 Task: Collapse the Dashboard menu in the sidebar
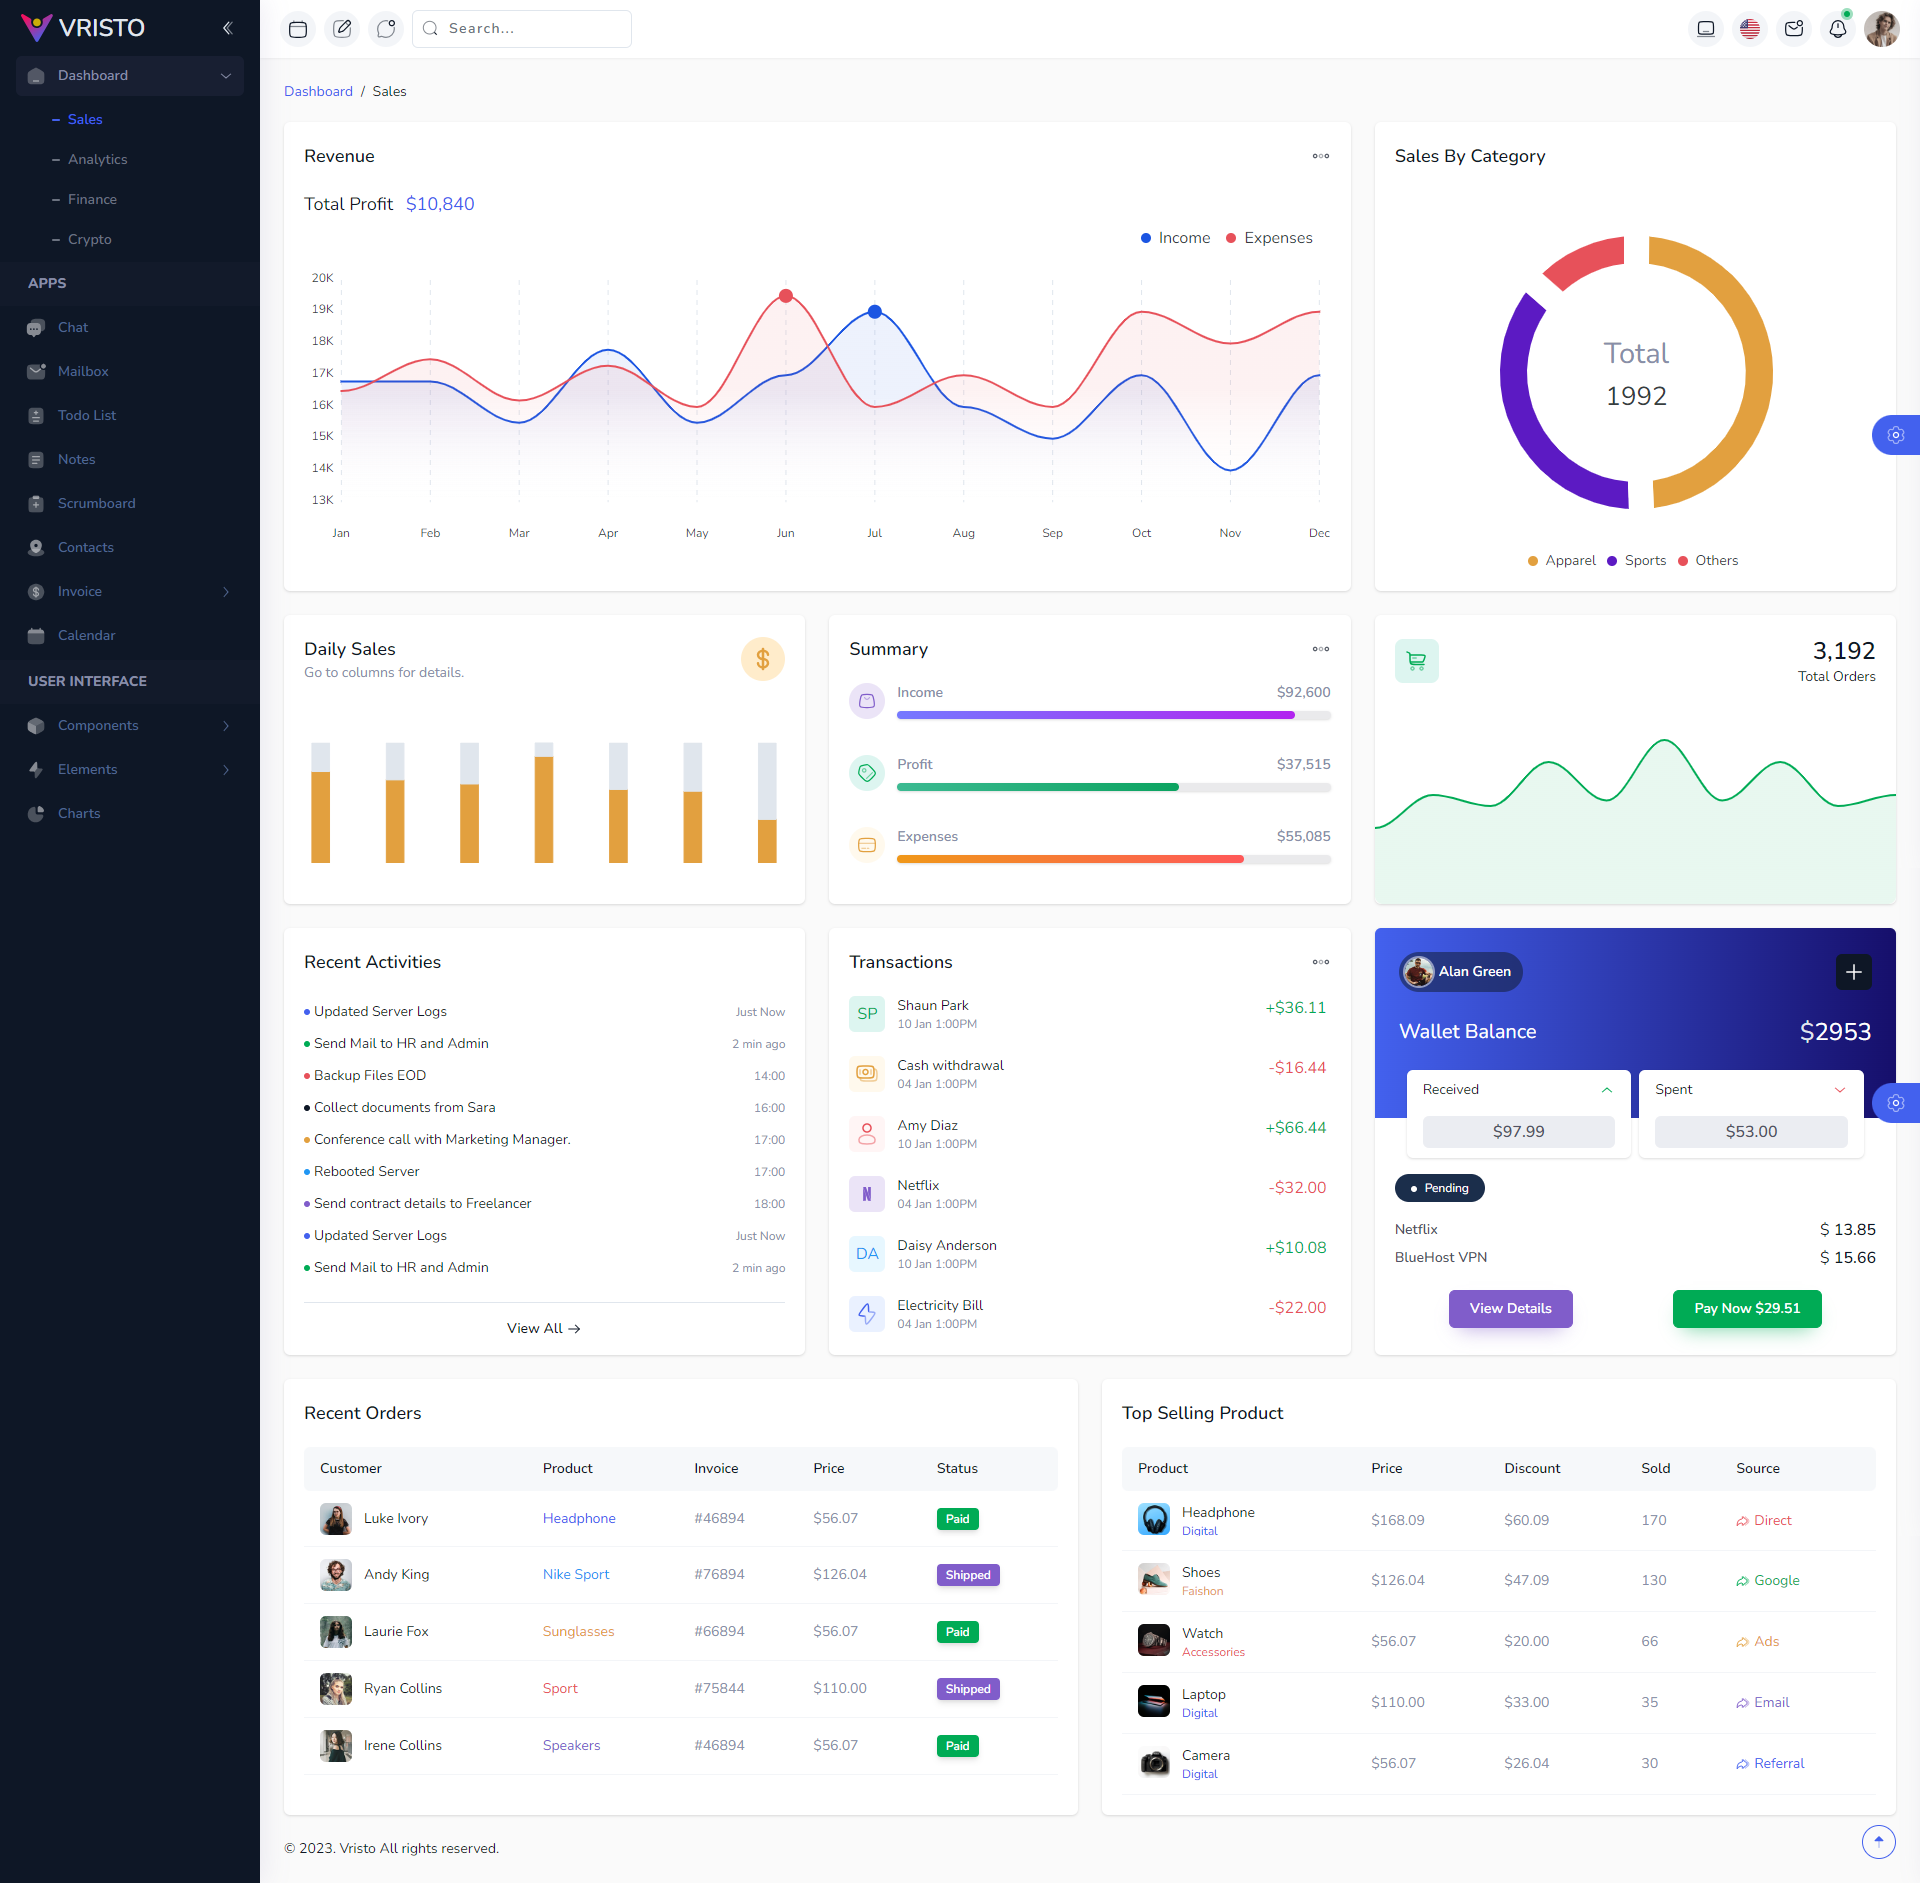(130, 75)
